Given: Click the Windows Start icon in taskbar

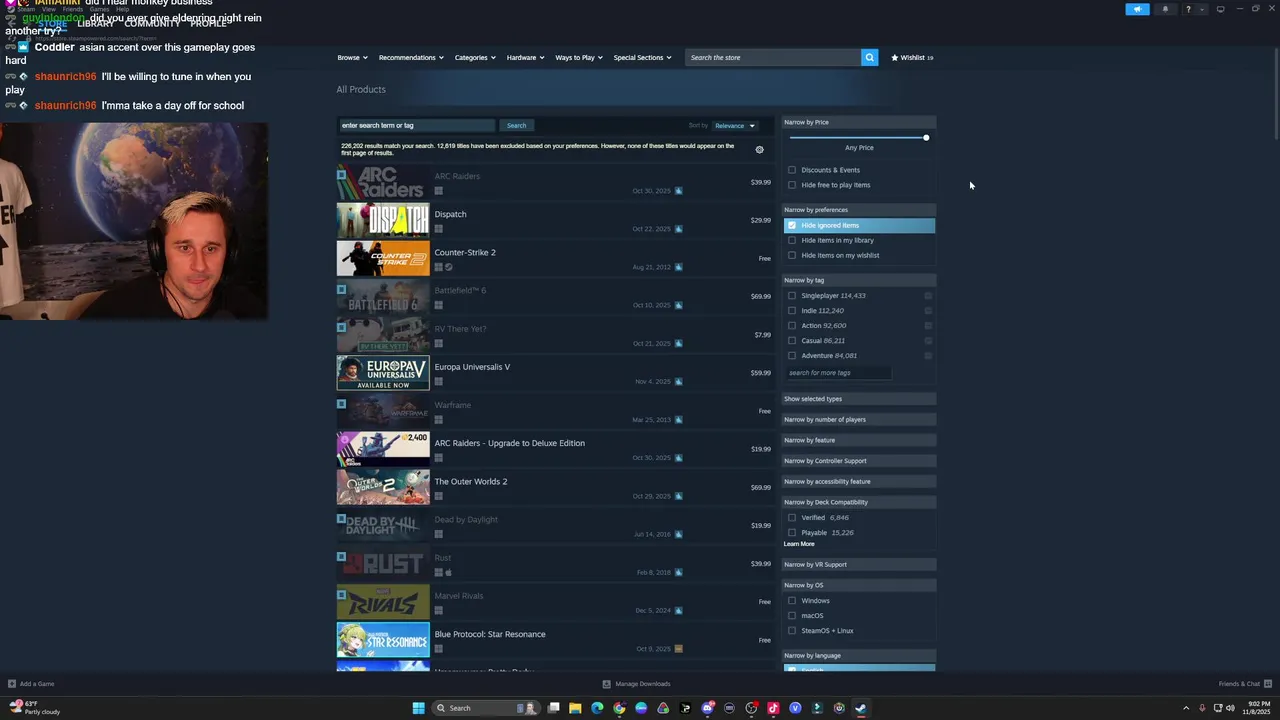Looking at the screenshot, I should tap(419, 708).
